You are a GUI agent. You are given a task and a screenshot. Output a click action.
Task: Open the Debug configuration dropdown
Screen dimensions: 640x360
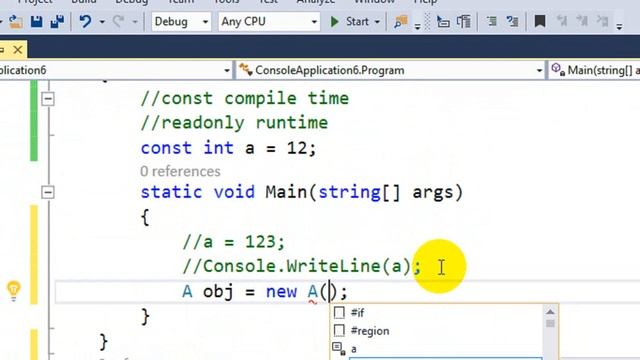(181, 22)
